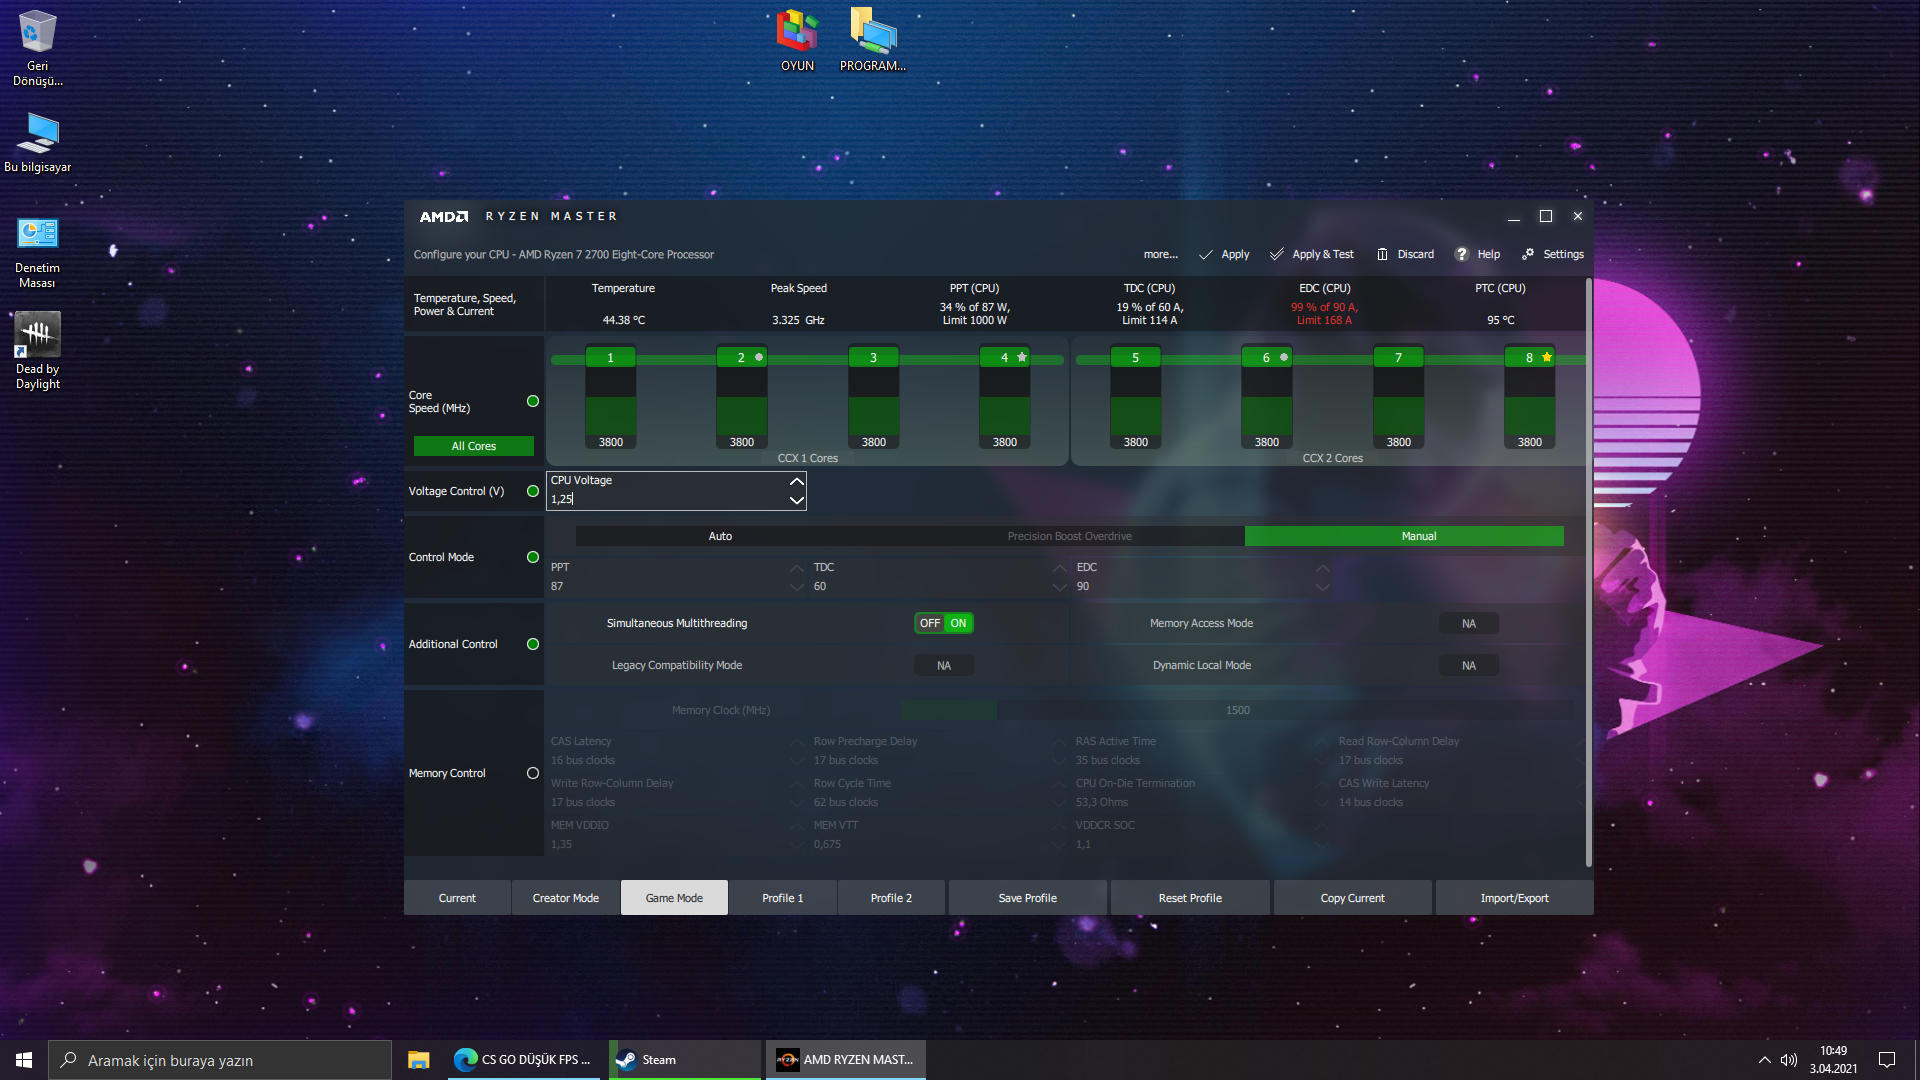Click the gold star on core 8
Image resolution: width=1920 pixels, height=1080 pixels.
tap(1547, 357)
